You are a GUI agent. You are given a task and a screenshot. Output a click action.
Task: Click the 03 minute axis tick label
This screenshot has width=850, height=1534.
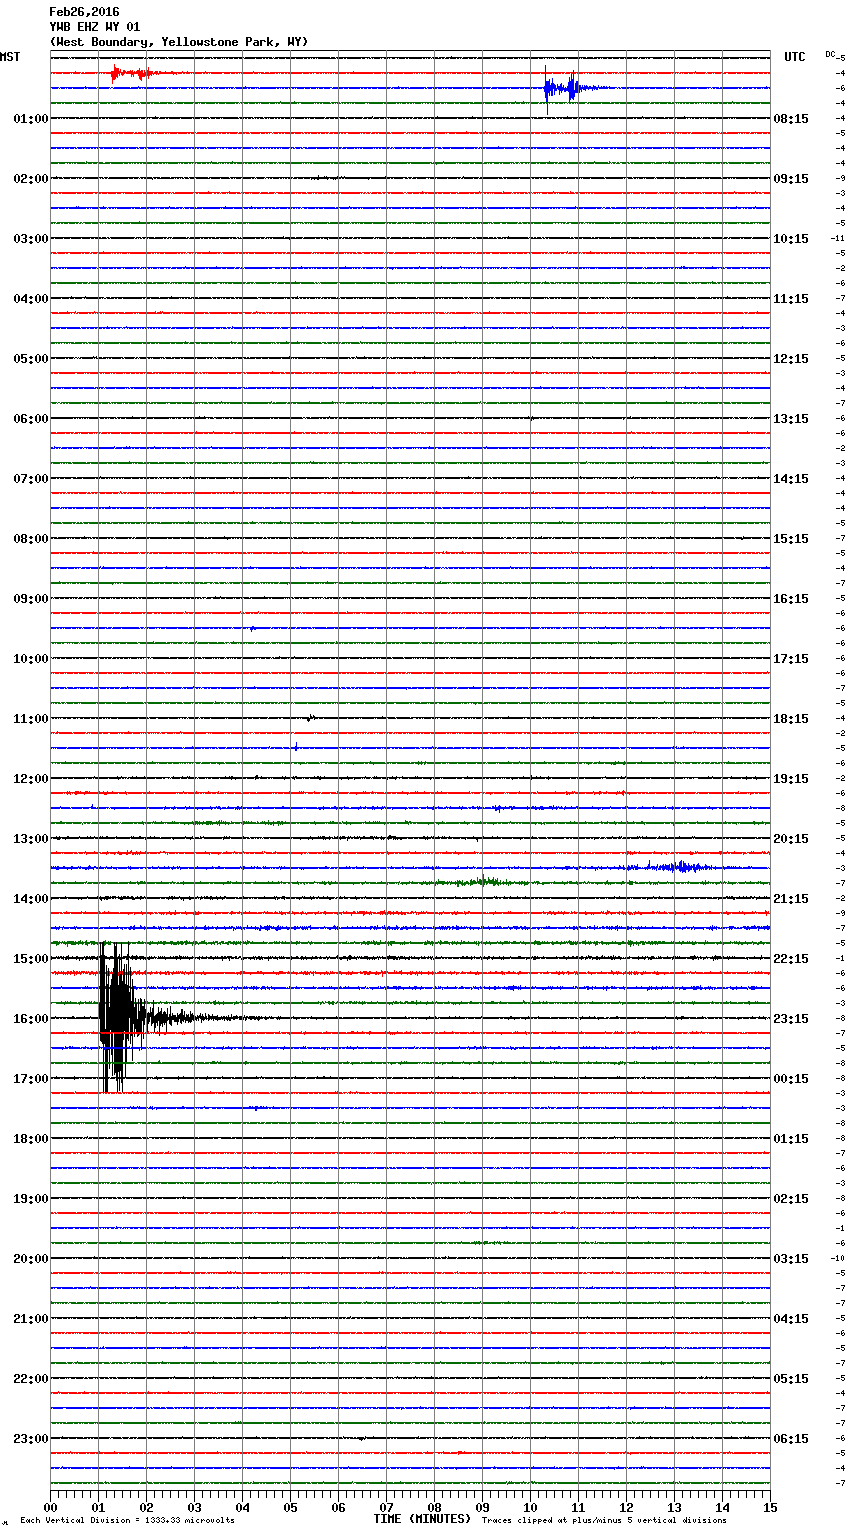pos(194,1507)
